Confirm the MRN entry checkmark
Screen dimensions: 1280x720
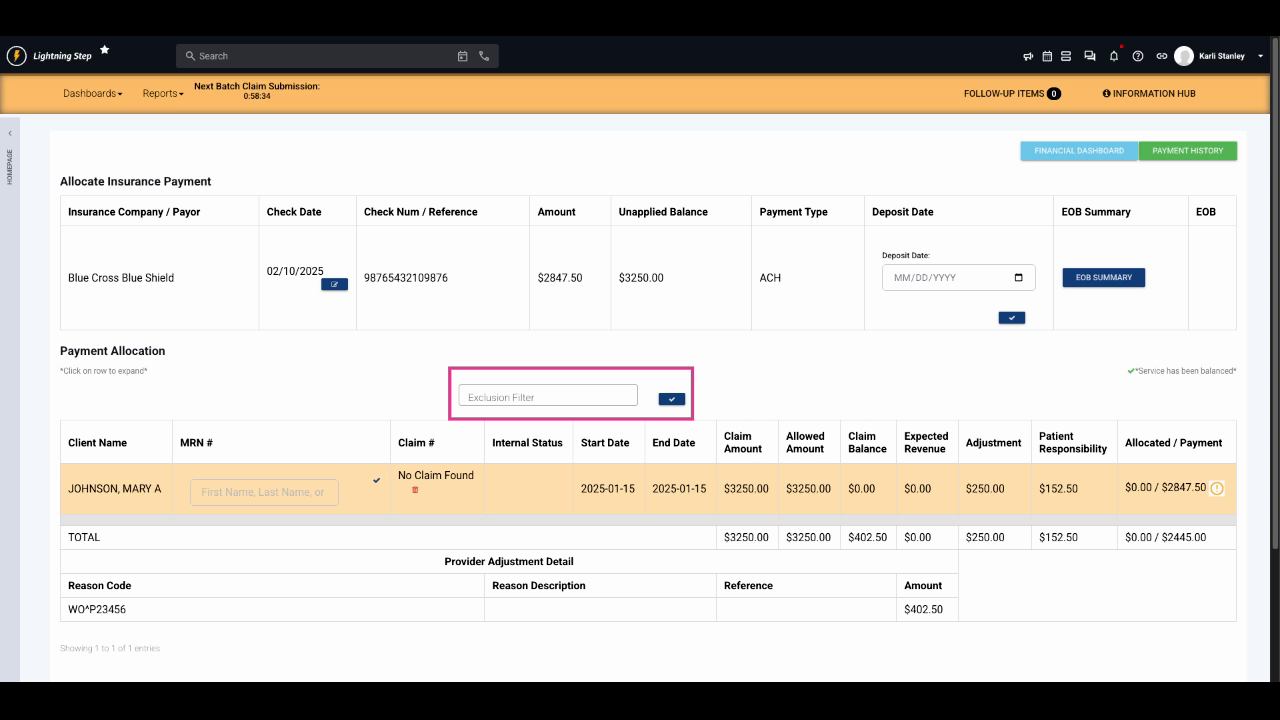[377, 481]
